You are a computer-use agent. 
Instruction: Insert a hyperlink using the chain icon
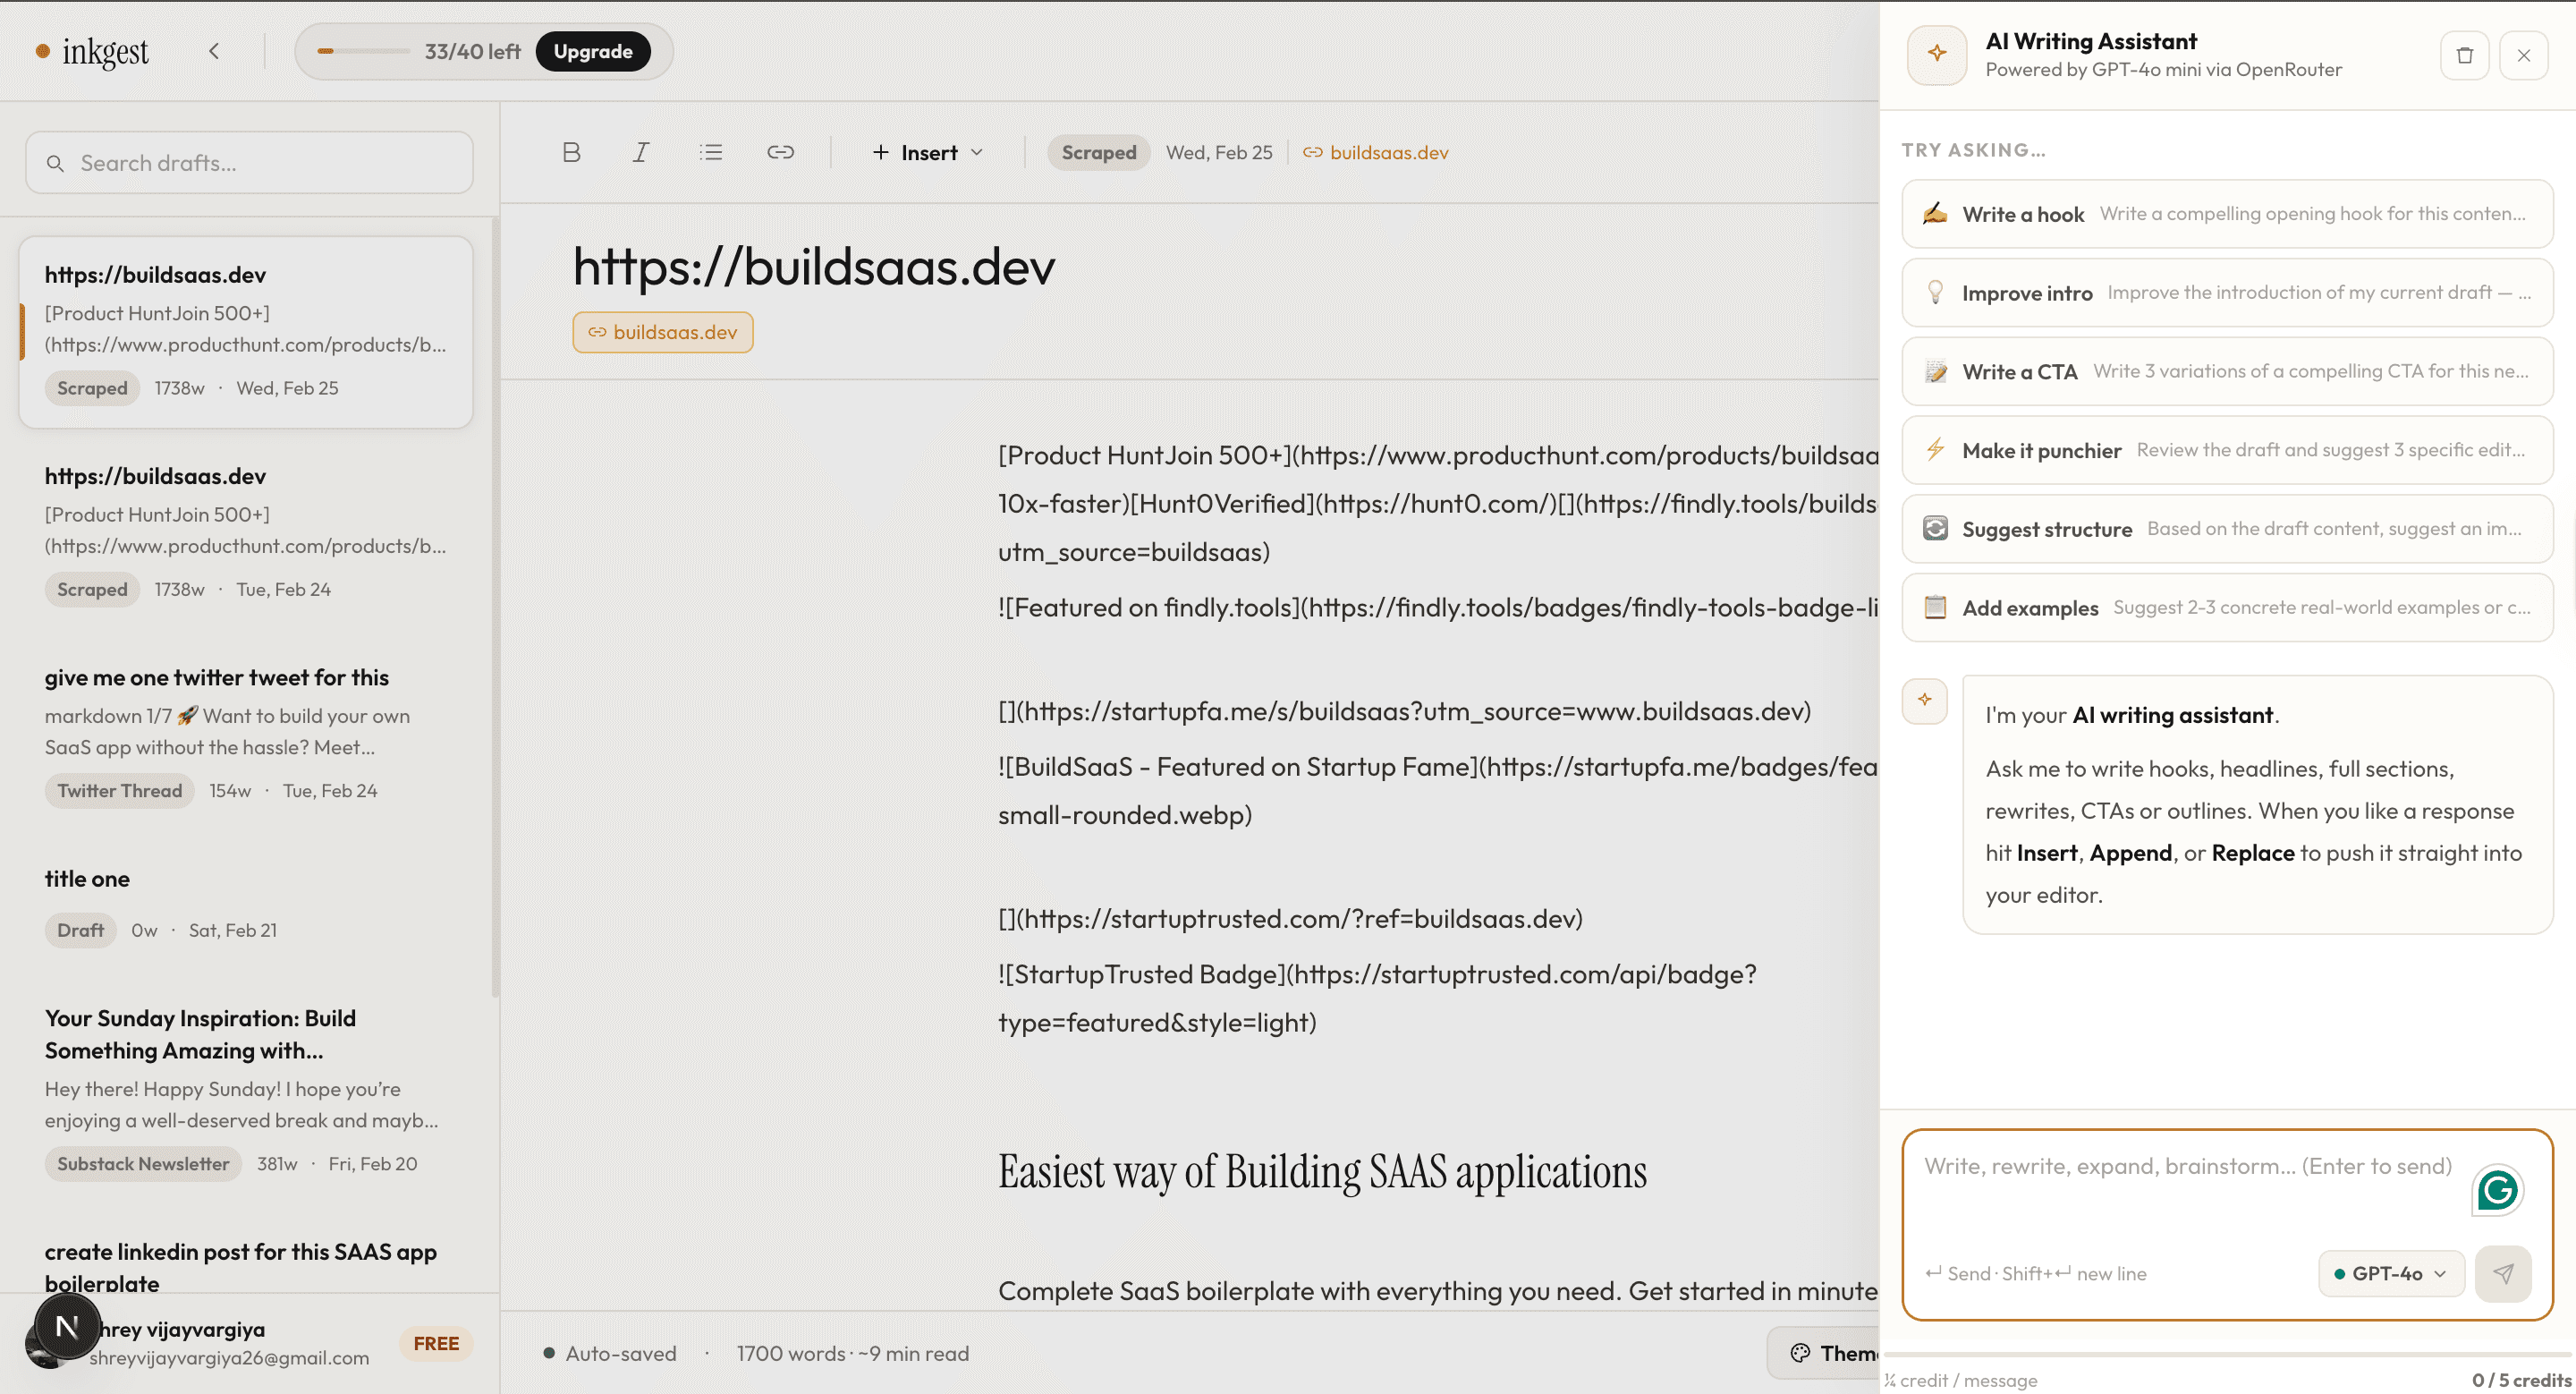[x=781, y=152]
